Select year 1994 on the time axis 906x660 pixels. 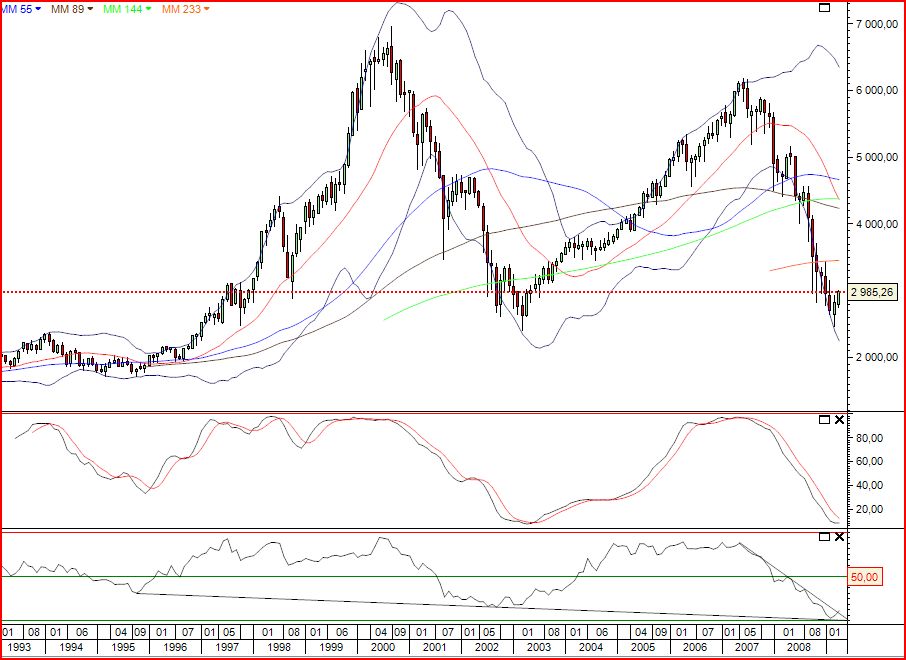click(x=71, y=647)
